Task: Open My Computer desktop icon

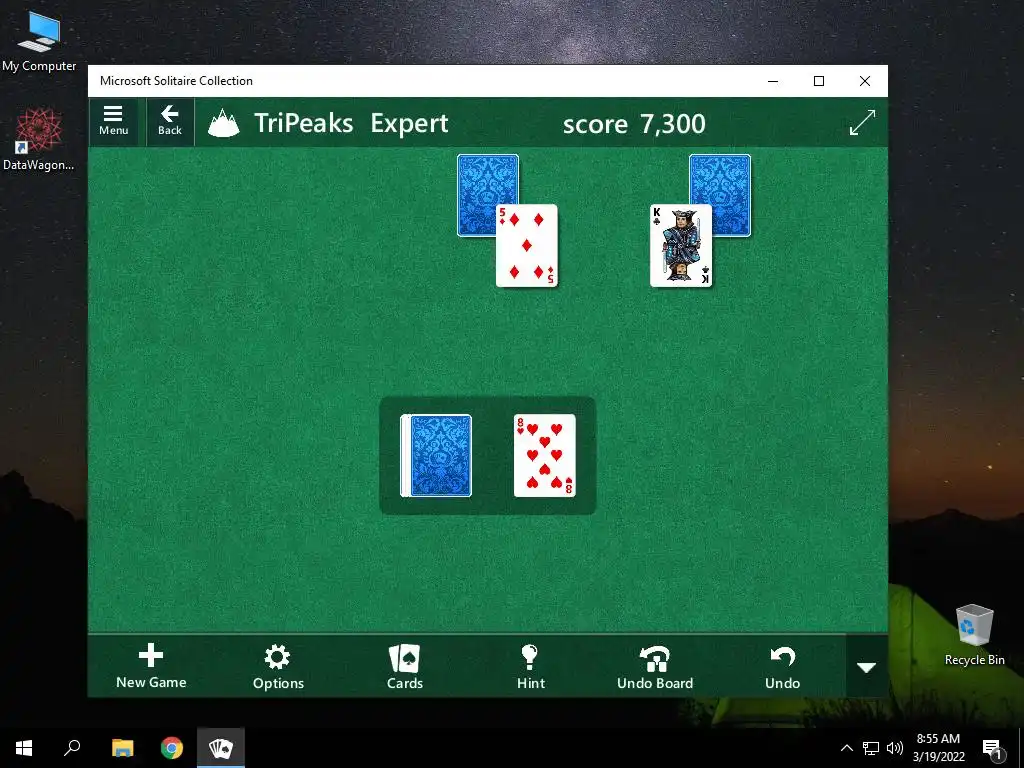Action: click(x=39, y=40)
